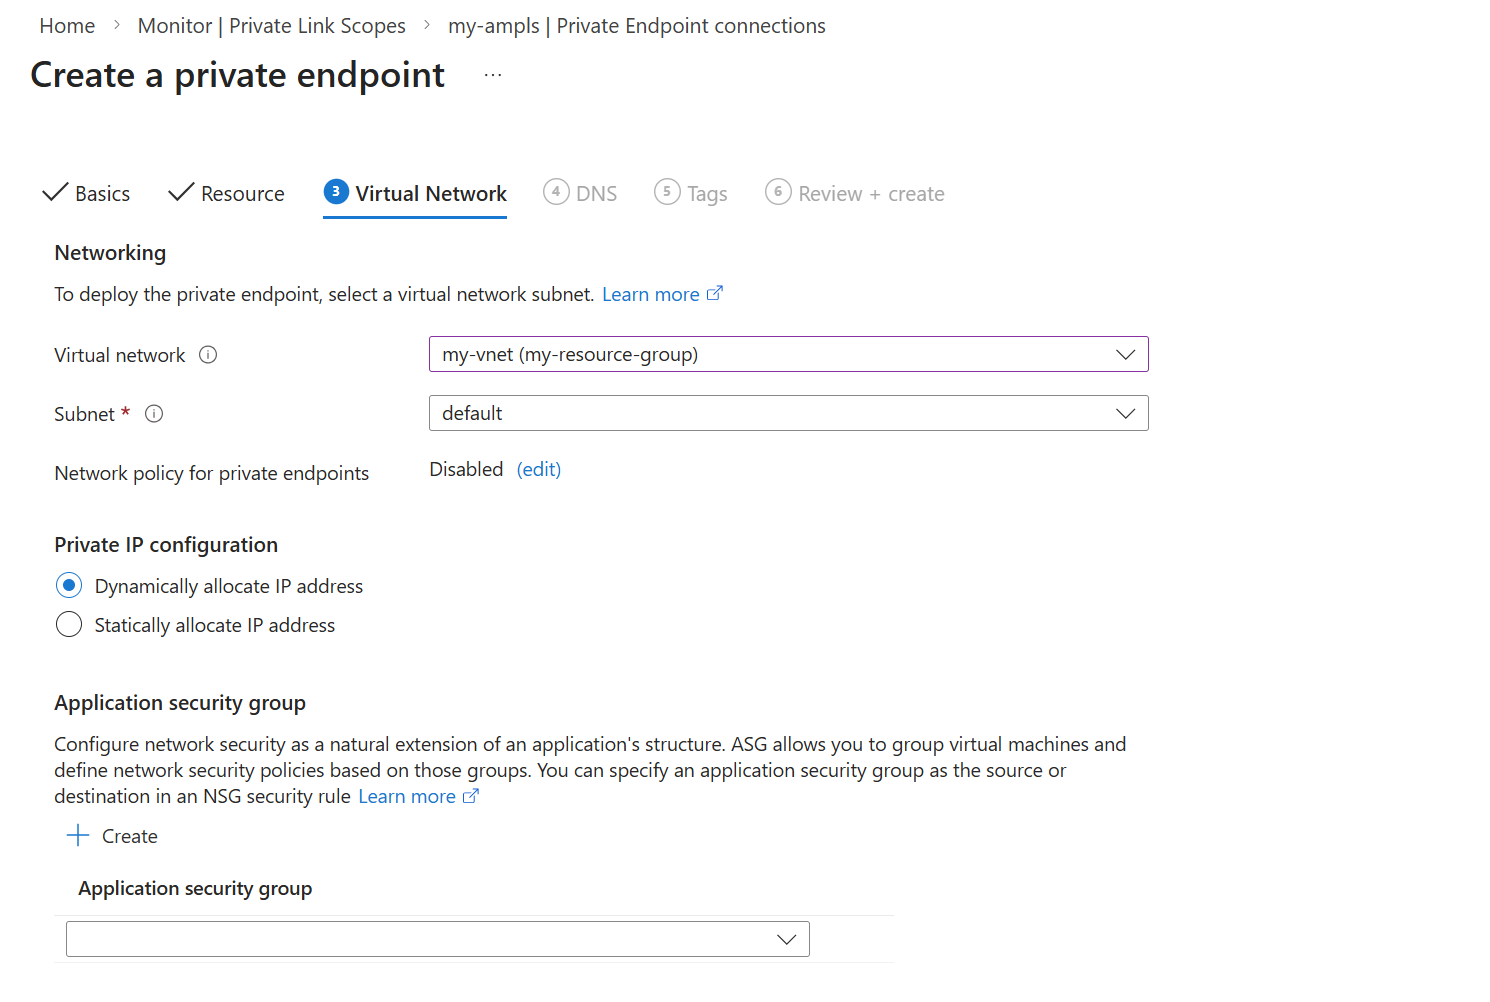Click the edit link for network policy

pos(539,470)
